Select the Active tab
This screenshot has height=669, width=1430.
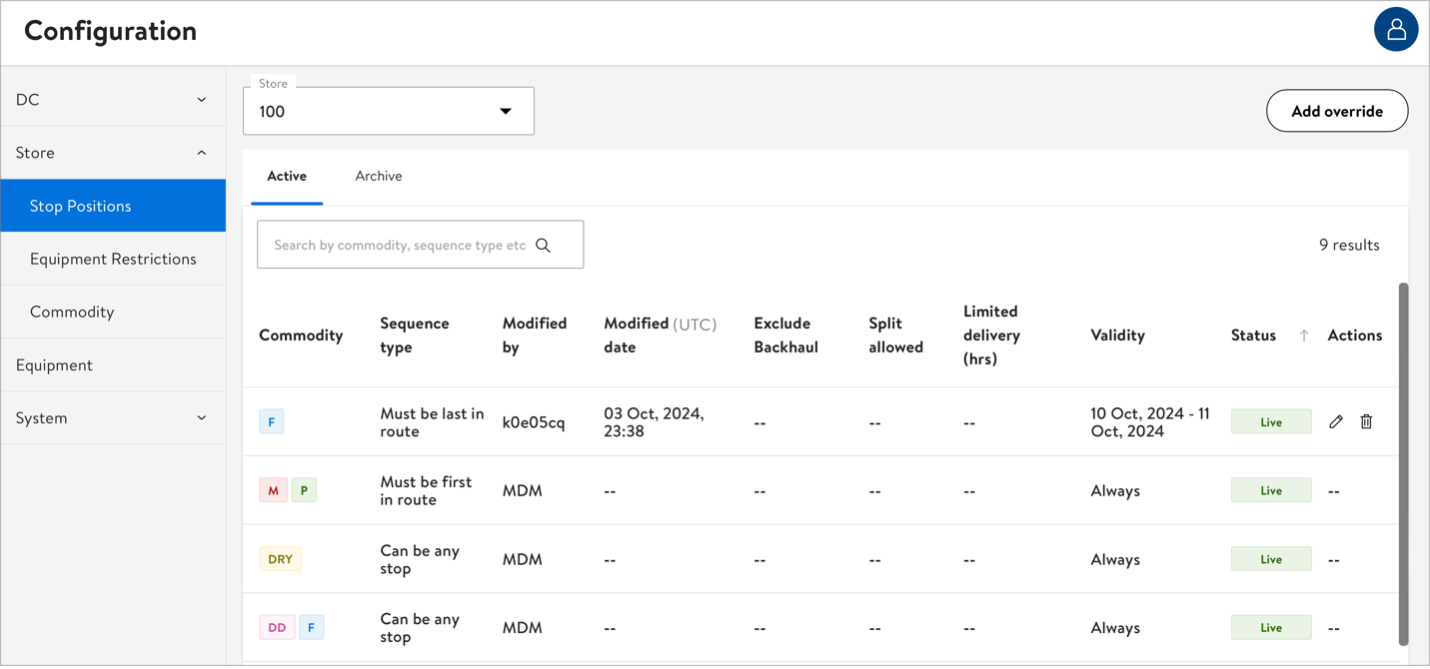287,176
